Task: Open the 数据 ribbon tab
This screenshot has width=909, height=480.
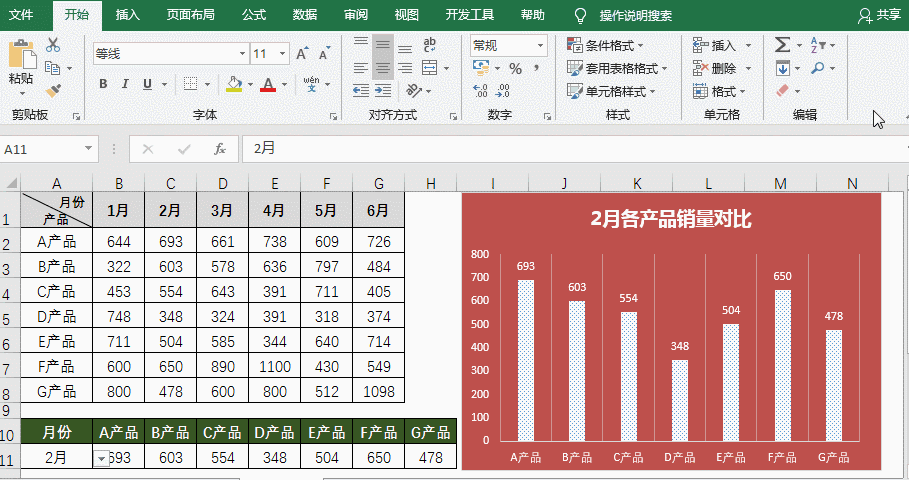Action: [304, 14]
